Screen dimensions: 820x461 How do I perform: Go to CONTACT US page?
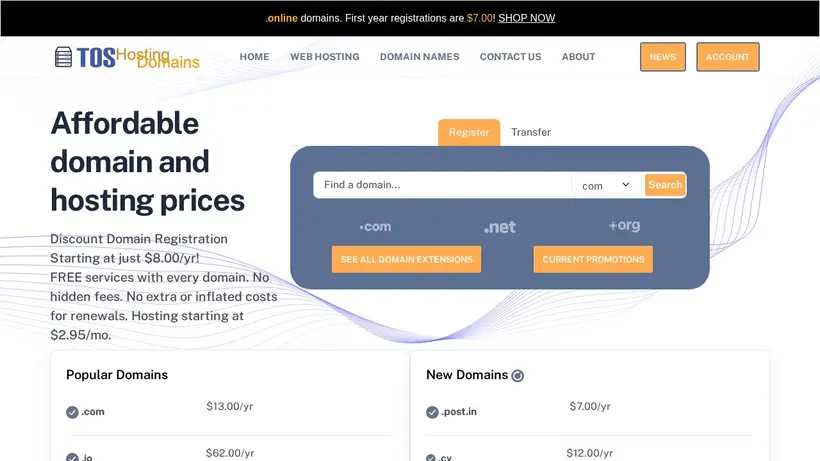point(510,57)
